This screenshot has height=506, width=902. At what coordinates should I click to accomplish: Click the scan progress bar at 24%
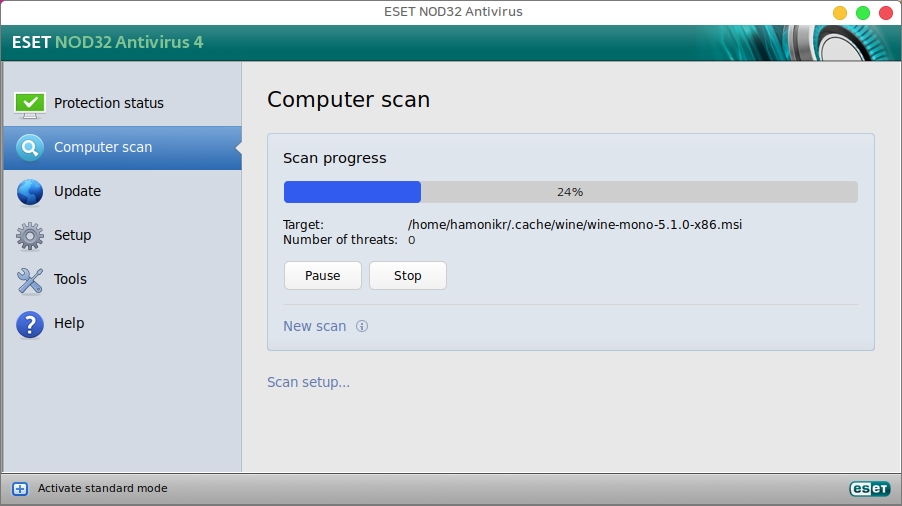570,192
